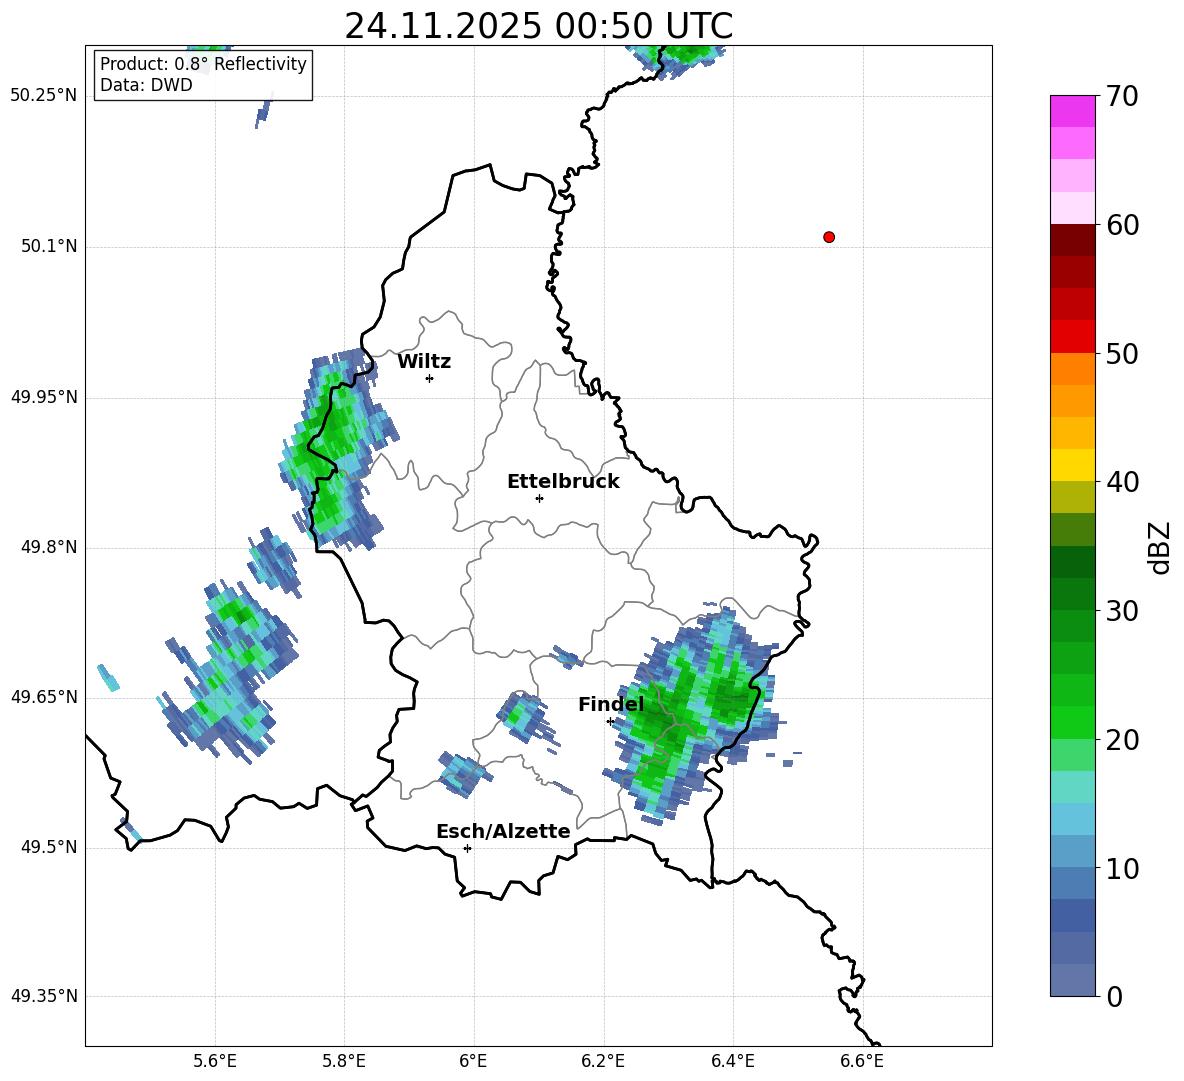Click the Data: DWD text
The height and width of the screenshot is (1081, 1184).
pyautogui.click(x=146, y=85)
